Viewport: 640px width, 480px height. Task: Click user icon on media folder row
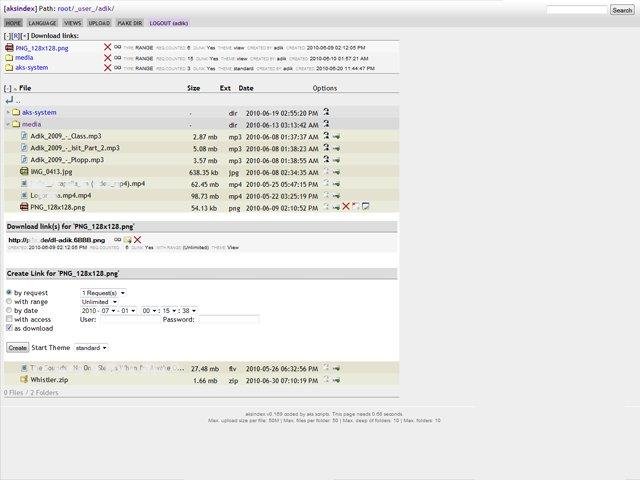326,124
